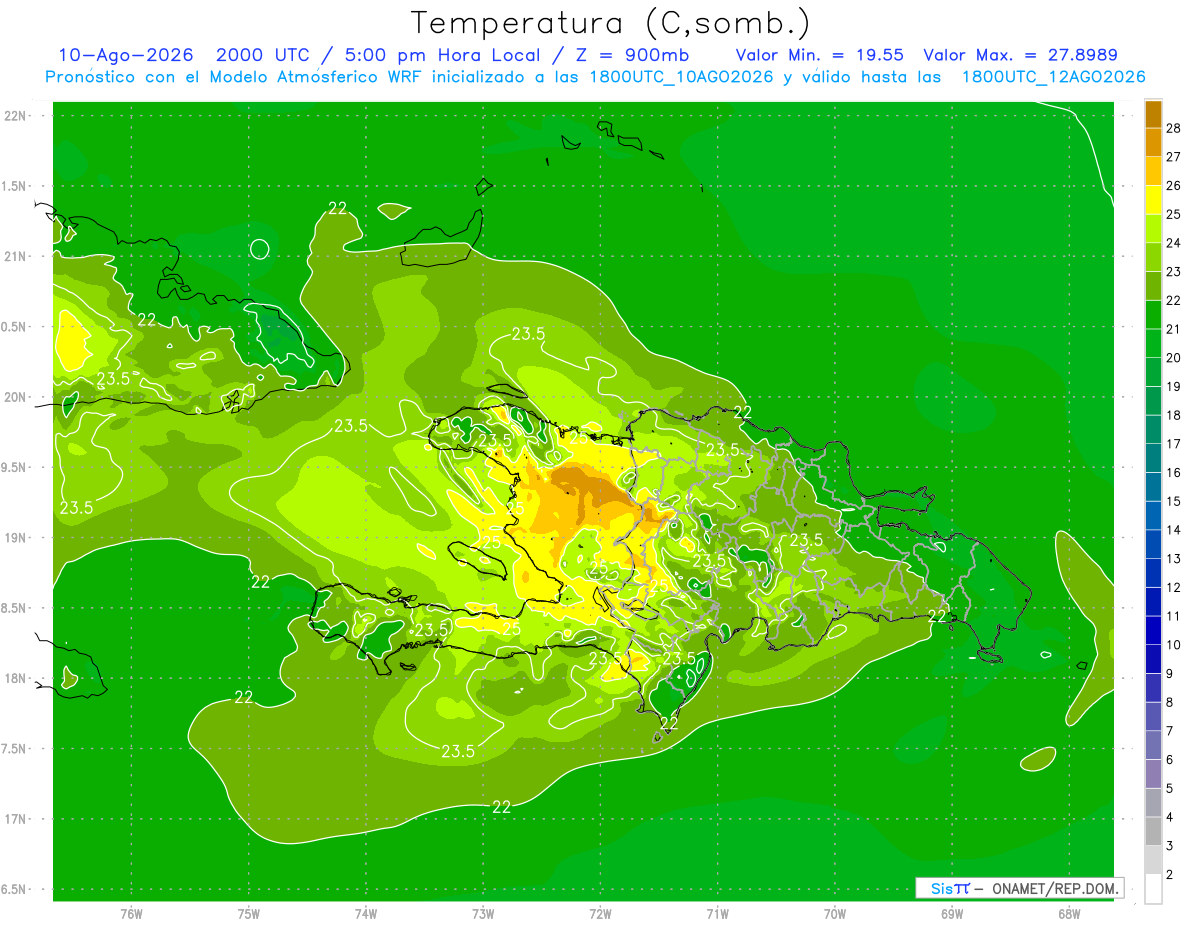Click the '7.5N' latitude tick label

[16, 748]
